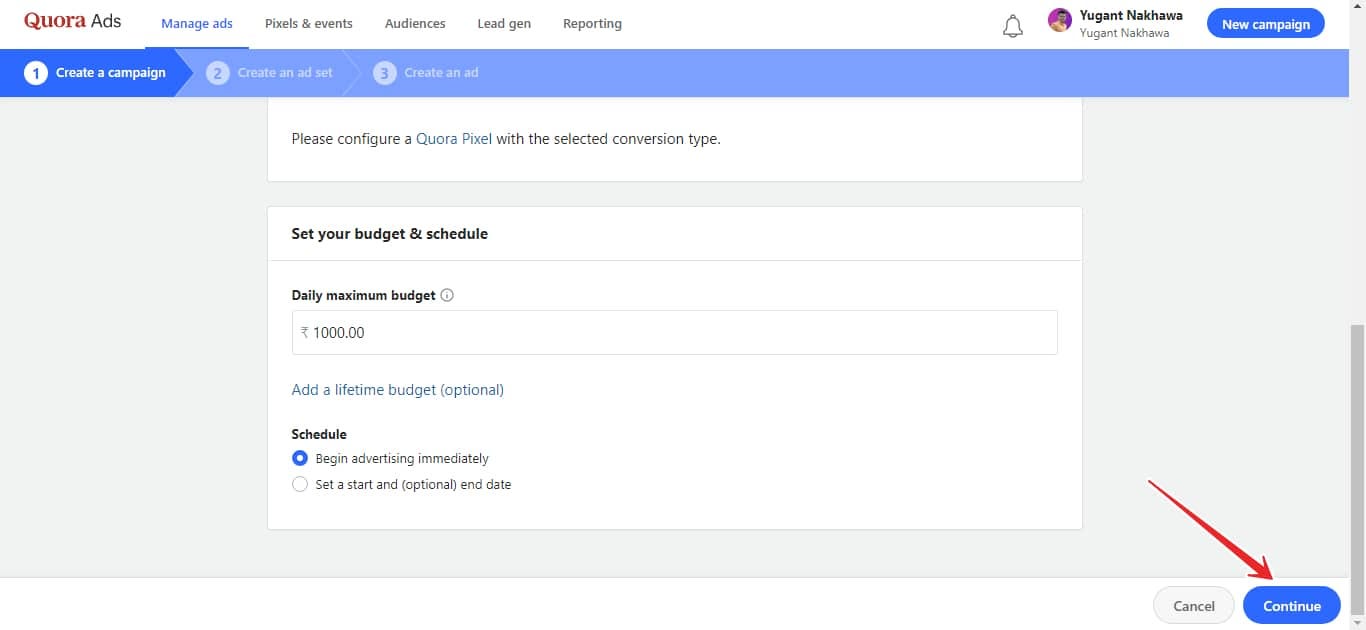The image size is (1366, 630).
Task: Click Add a lifetime budget link
Action: (397, 390)
